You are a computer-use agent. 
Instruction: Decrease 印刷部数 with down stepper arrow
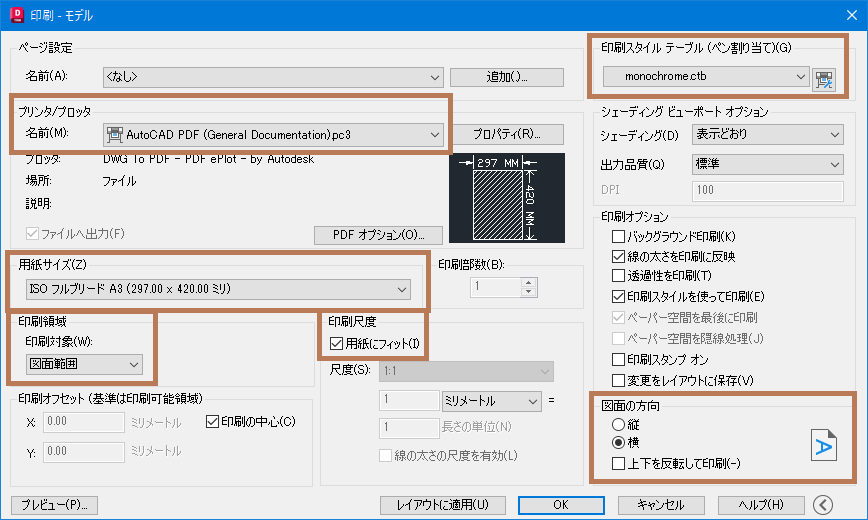(x=529, y=292)
